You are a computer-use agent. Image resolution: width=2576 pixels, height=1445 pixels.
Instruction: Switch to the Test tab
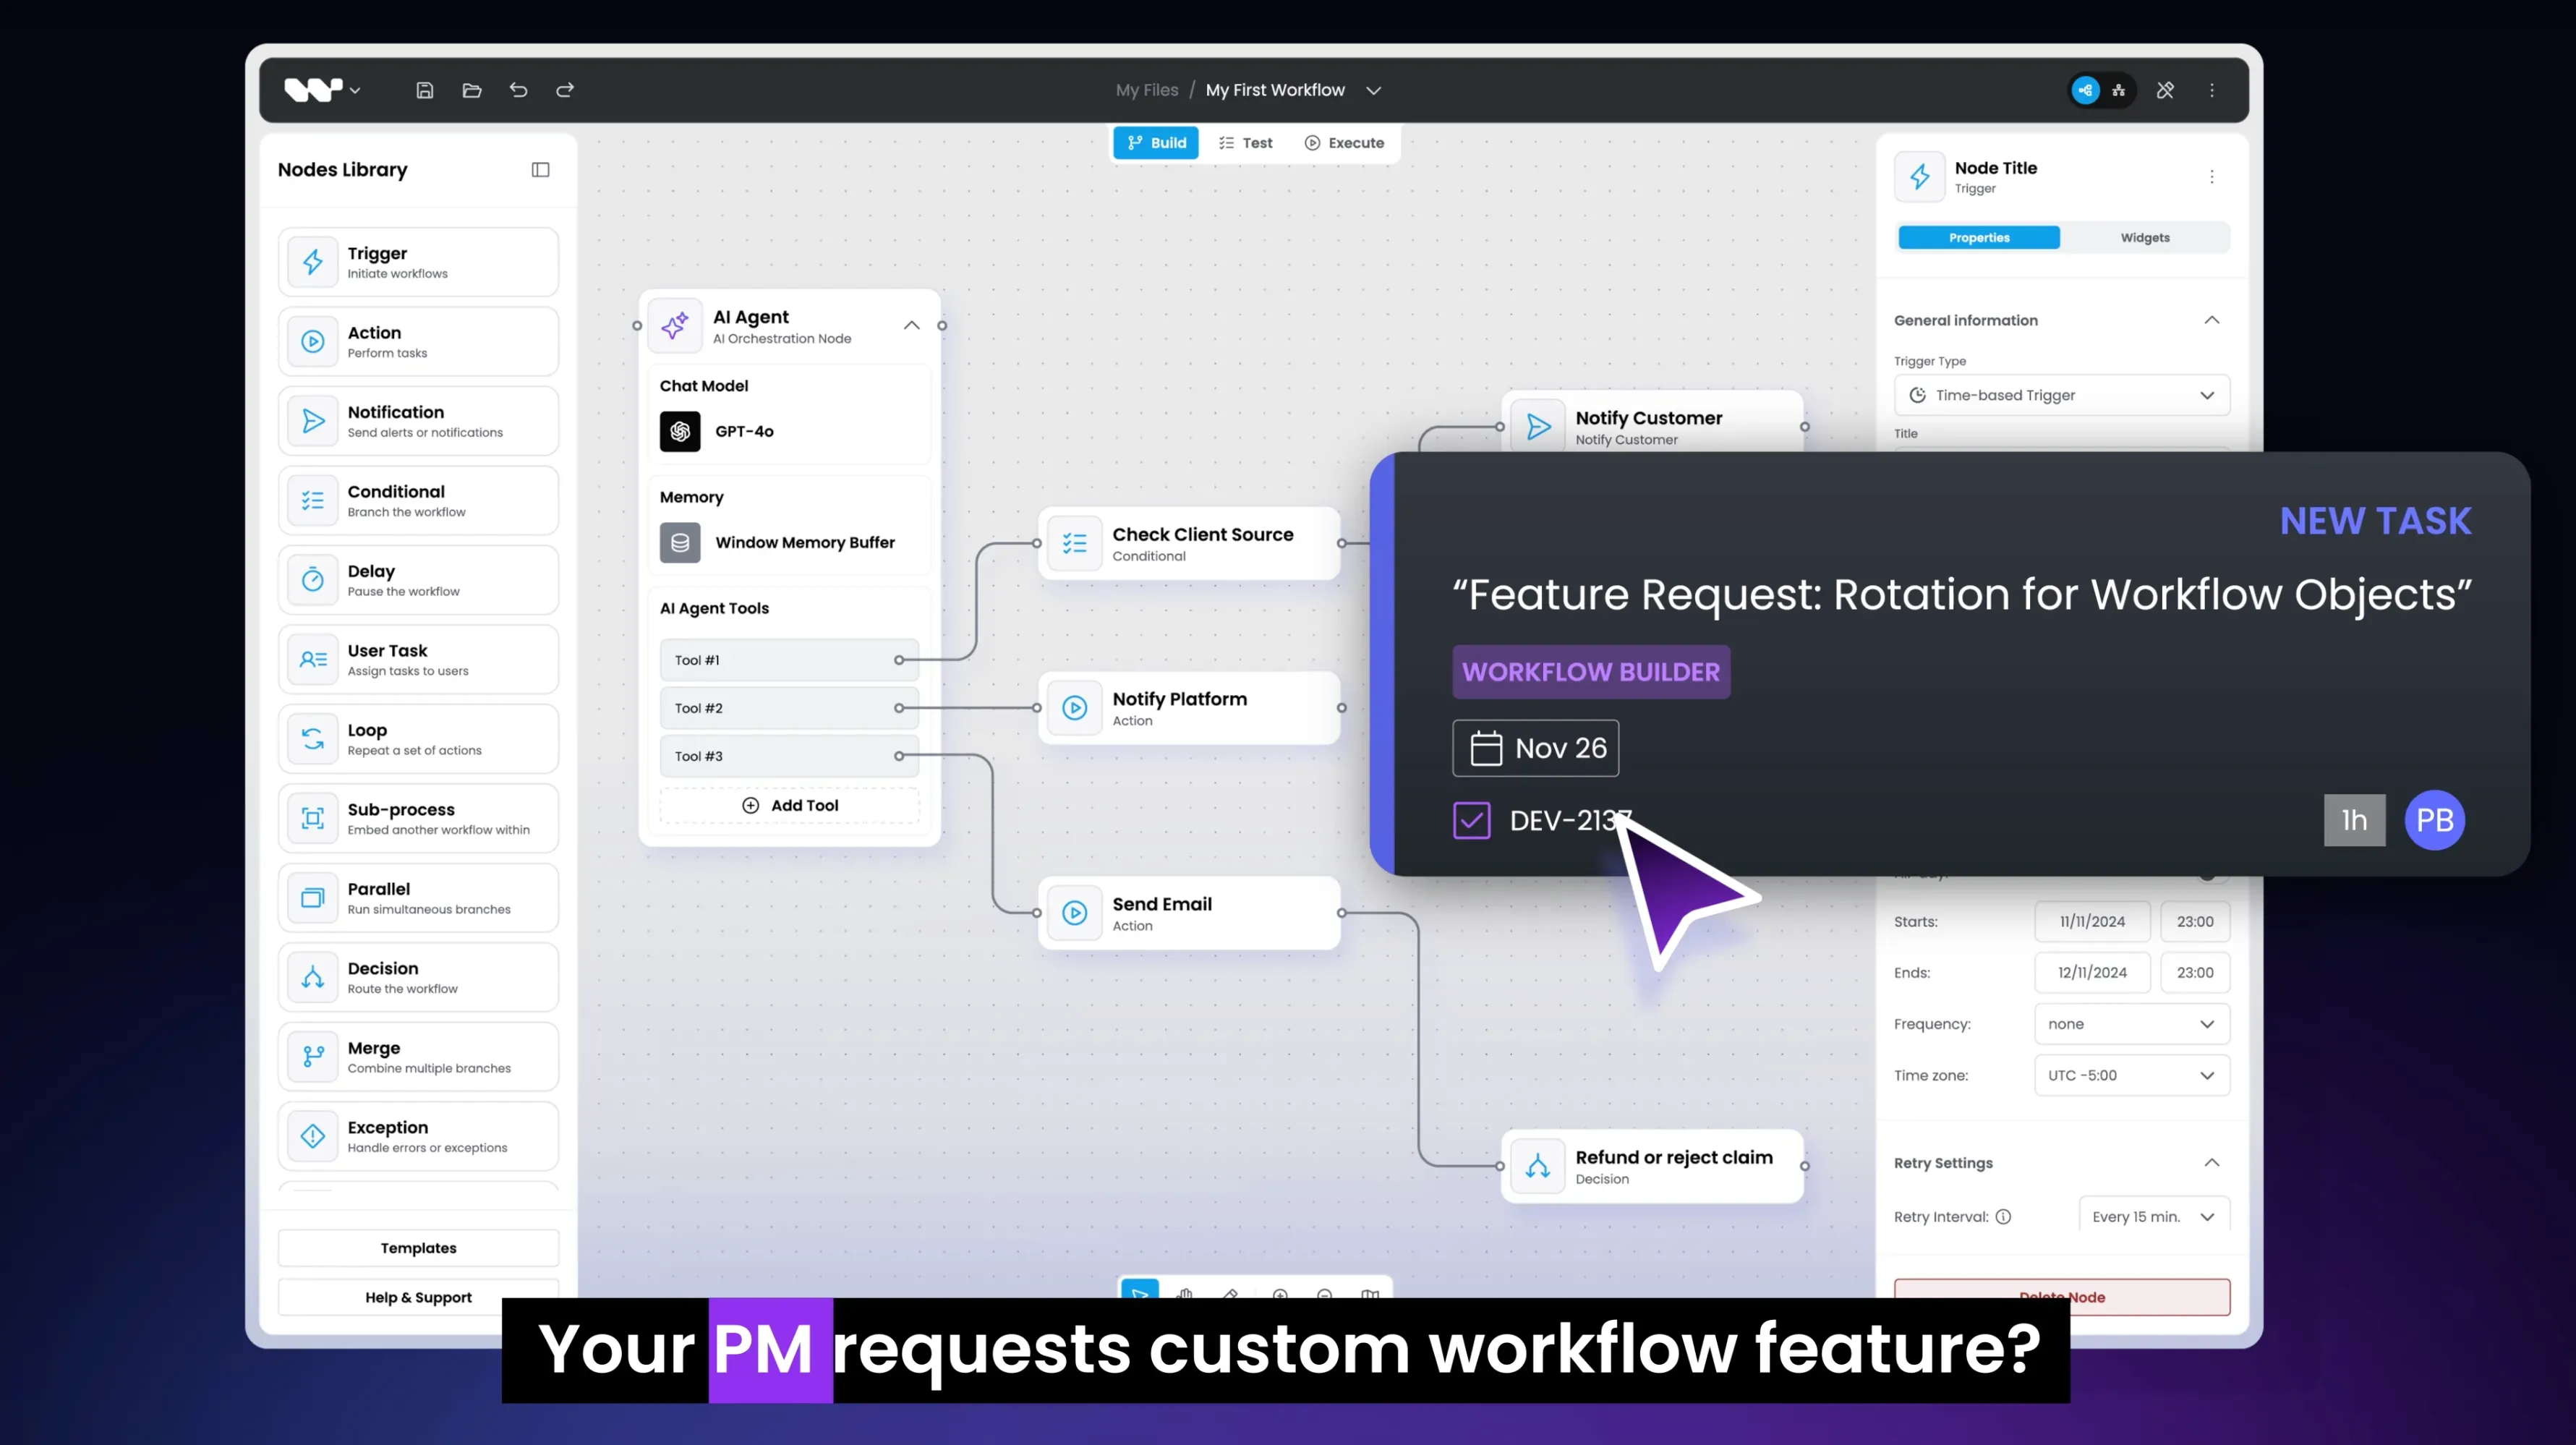[x=1245, y=143]
